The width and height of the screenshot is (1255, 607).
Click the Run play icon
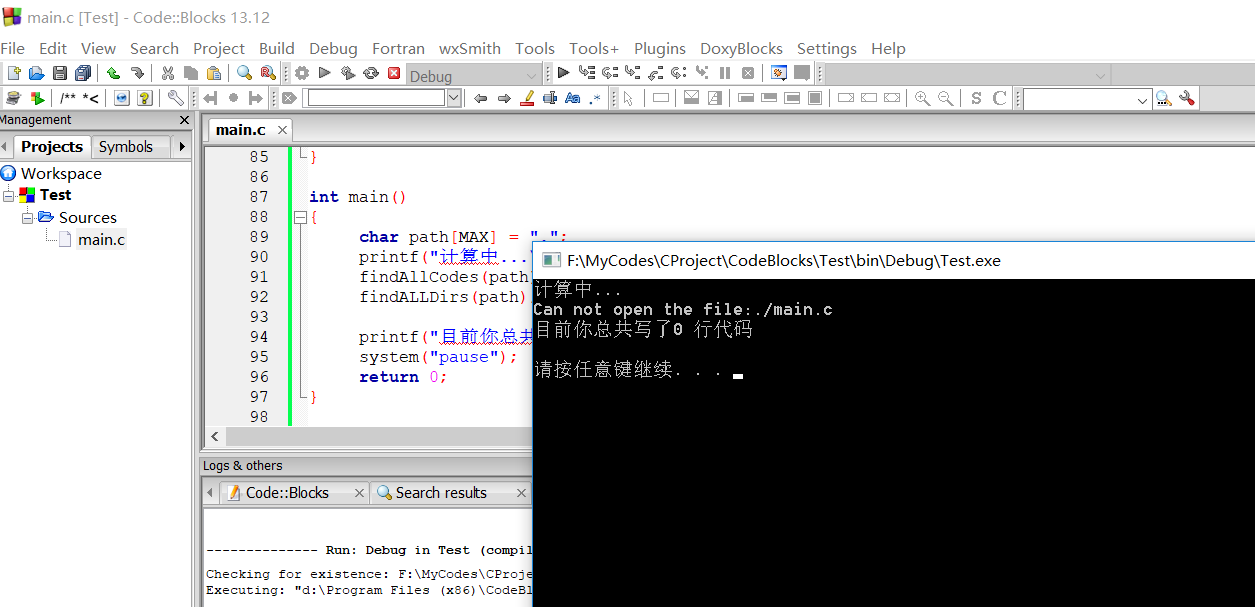tap(324, 73)
